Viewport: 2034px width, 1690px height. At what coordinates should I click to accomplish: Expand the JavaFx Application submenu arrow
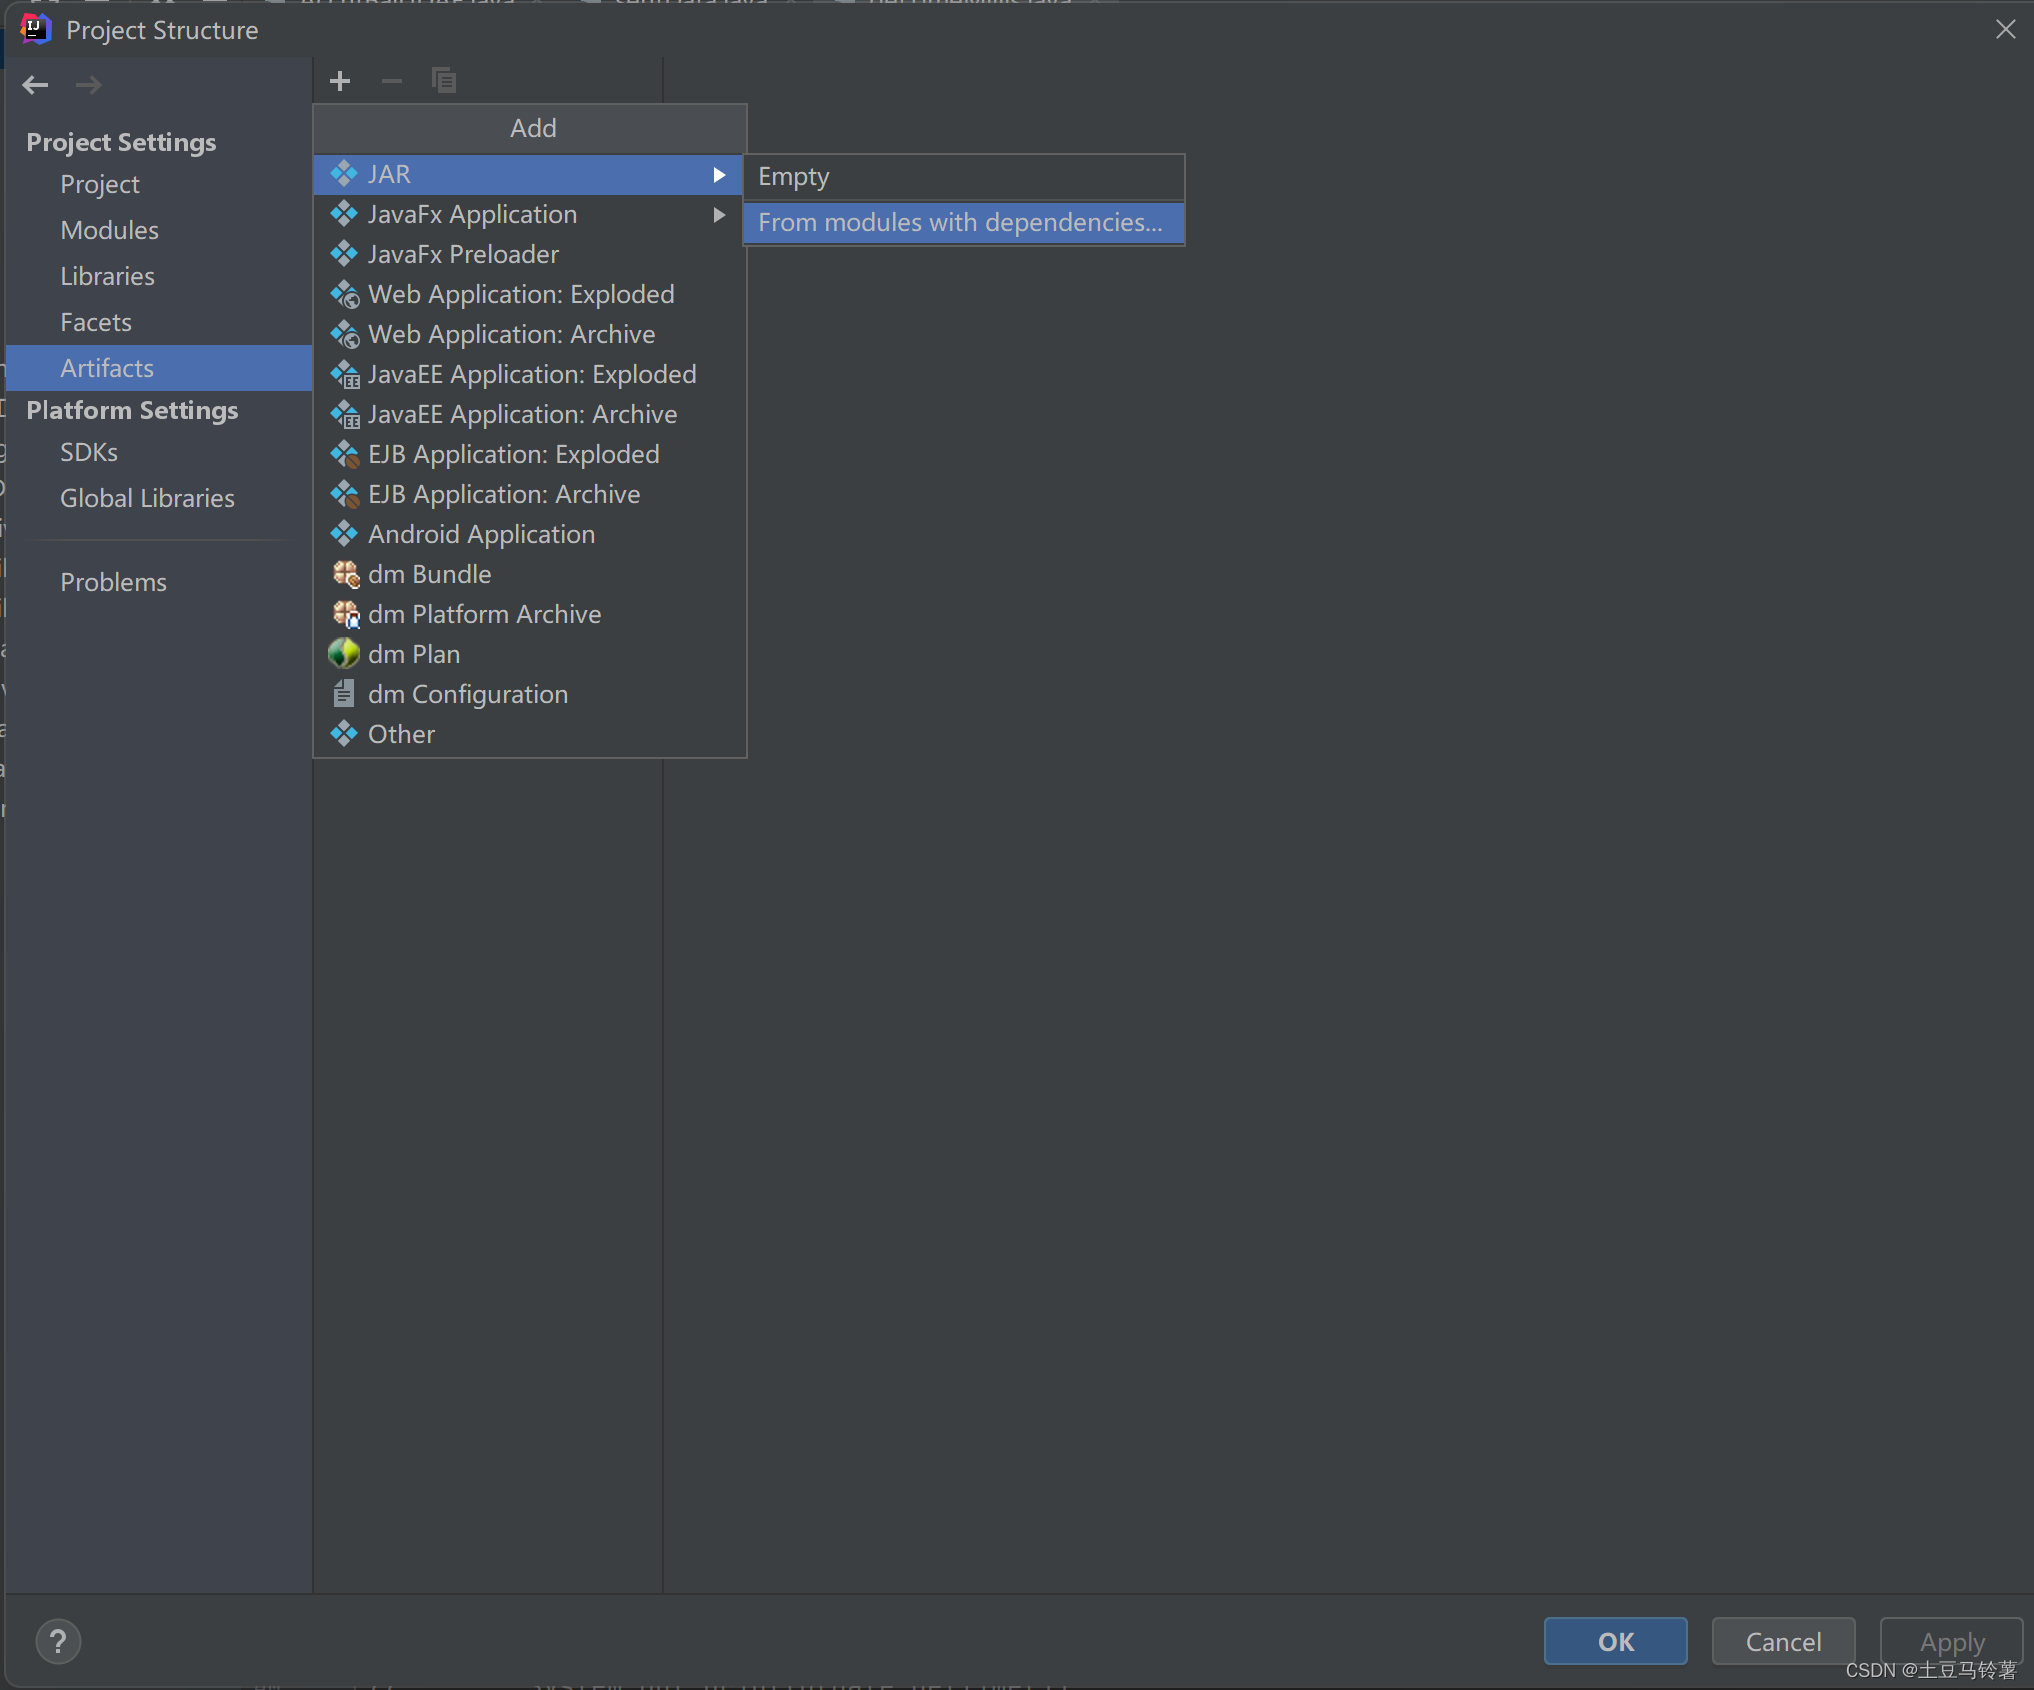(719, 215)
